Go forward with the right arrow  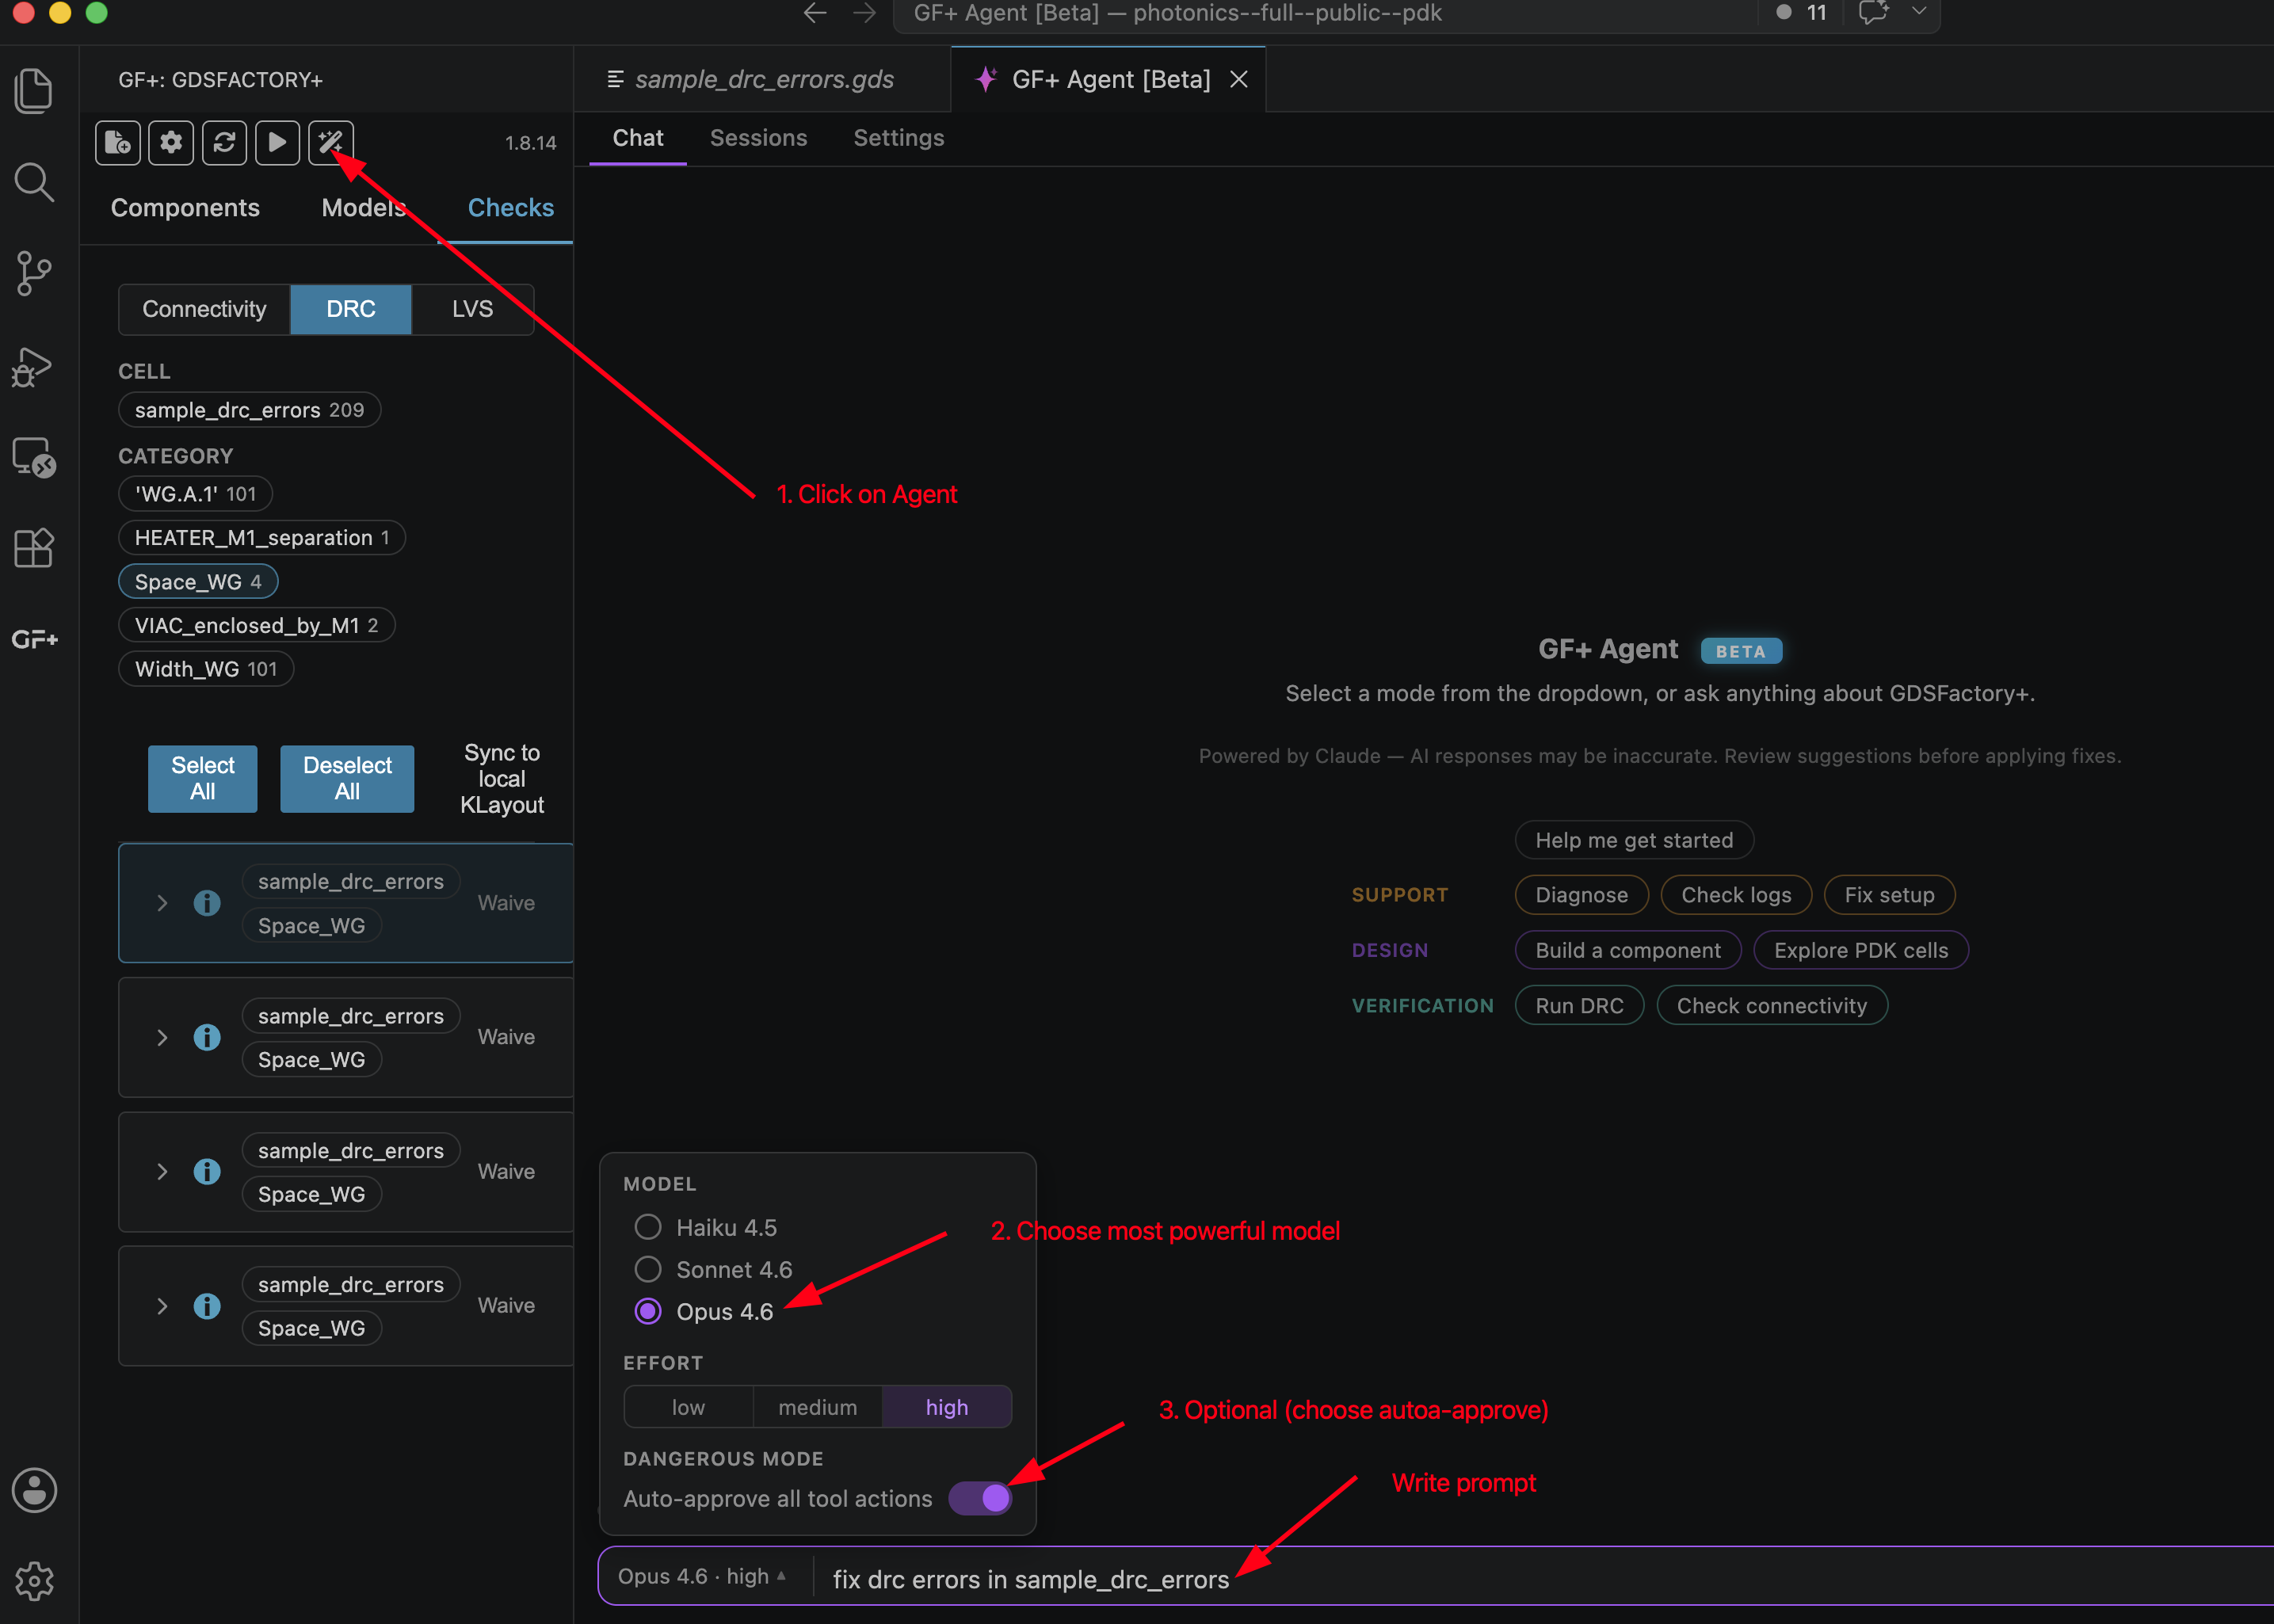(x=864, y=13)
